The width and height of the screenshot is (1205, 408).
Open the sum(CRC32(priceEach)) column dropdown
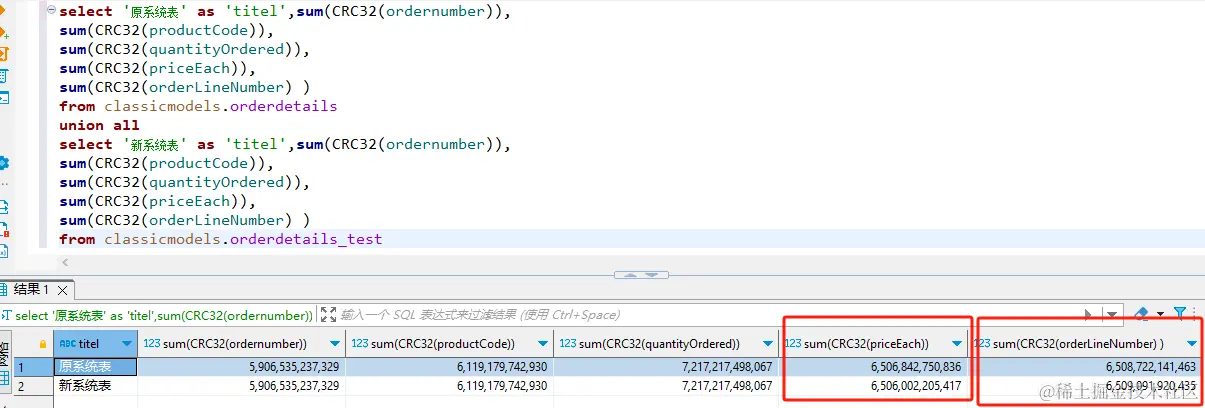(957, 344)
